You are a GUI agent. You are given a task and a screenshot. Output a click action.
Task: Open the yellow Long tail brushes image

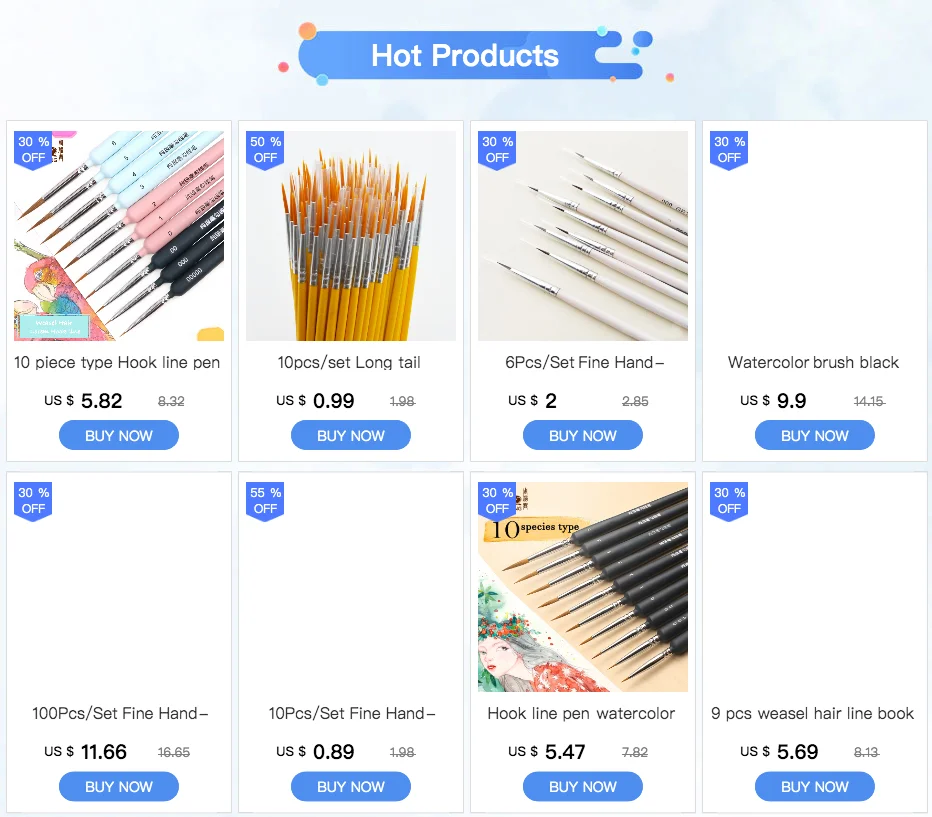tap(351, 236)
